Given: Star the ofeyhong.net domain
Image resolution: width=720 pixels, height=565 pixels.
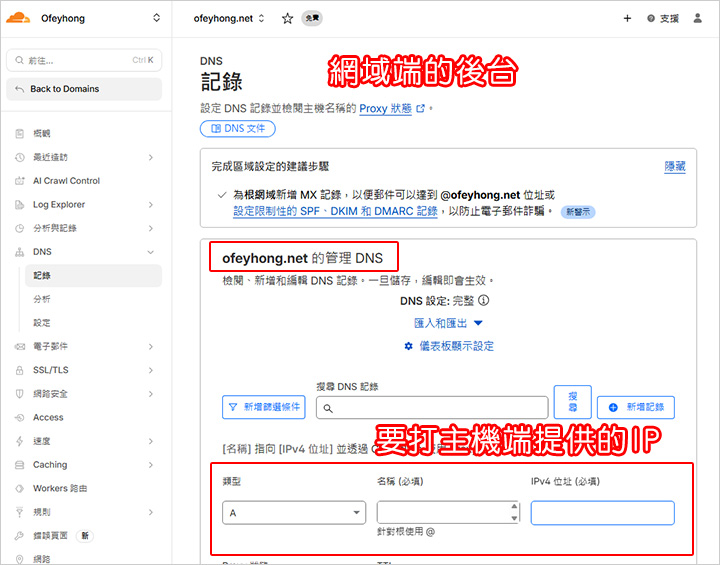Looking at the screenshot, I should pos(288,18).
